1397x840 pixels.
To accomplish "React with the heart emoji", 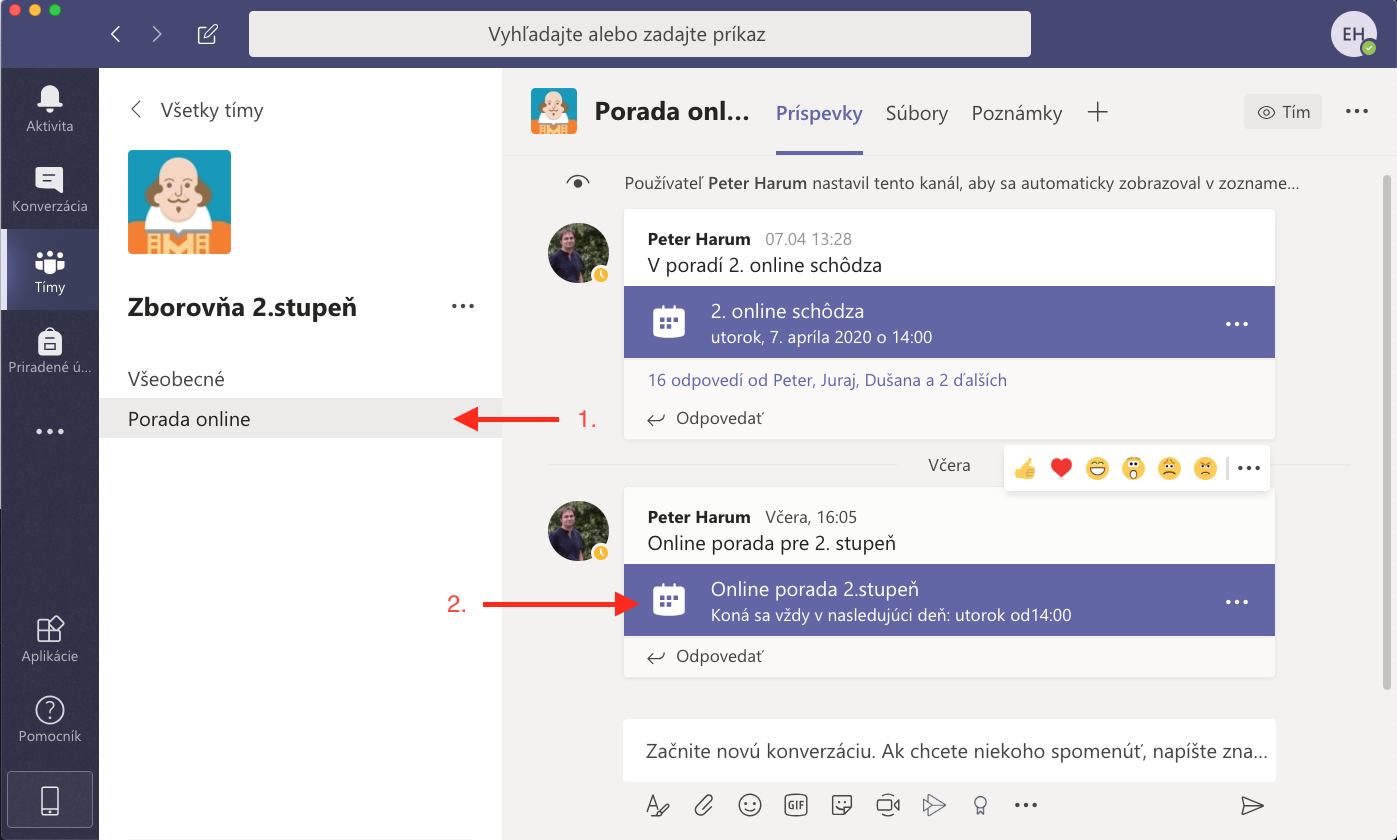I will click(x=1061, y=468).
